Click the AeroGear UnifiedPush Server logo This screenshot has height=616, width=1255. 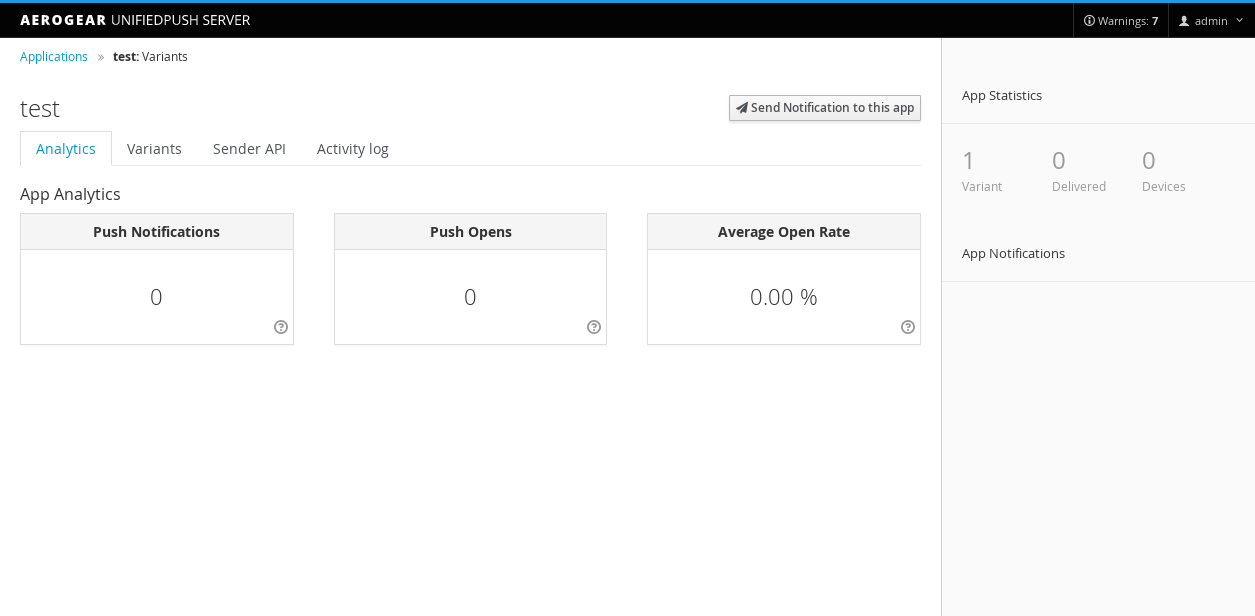point(135,20)
